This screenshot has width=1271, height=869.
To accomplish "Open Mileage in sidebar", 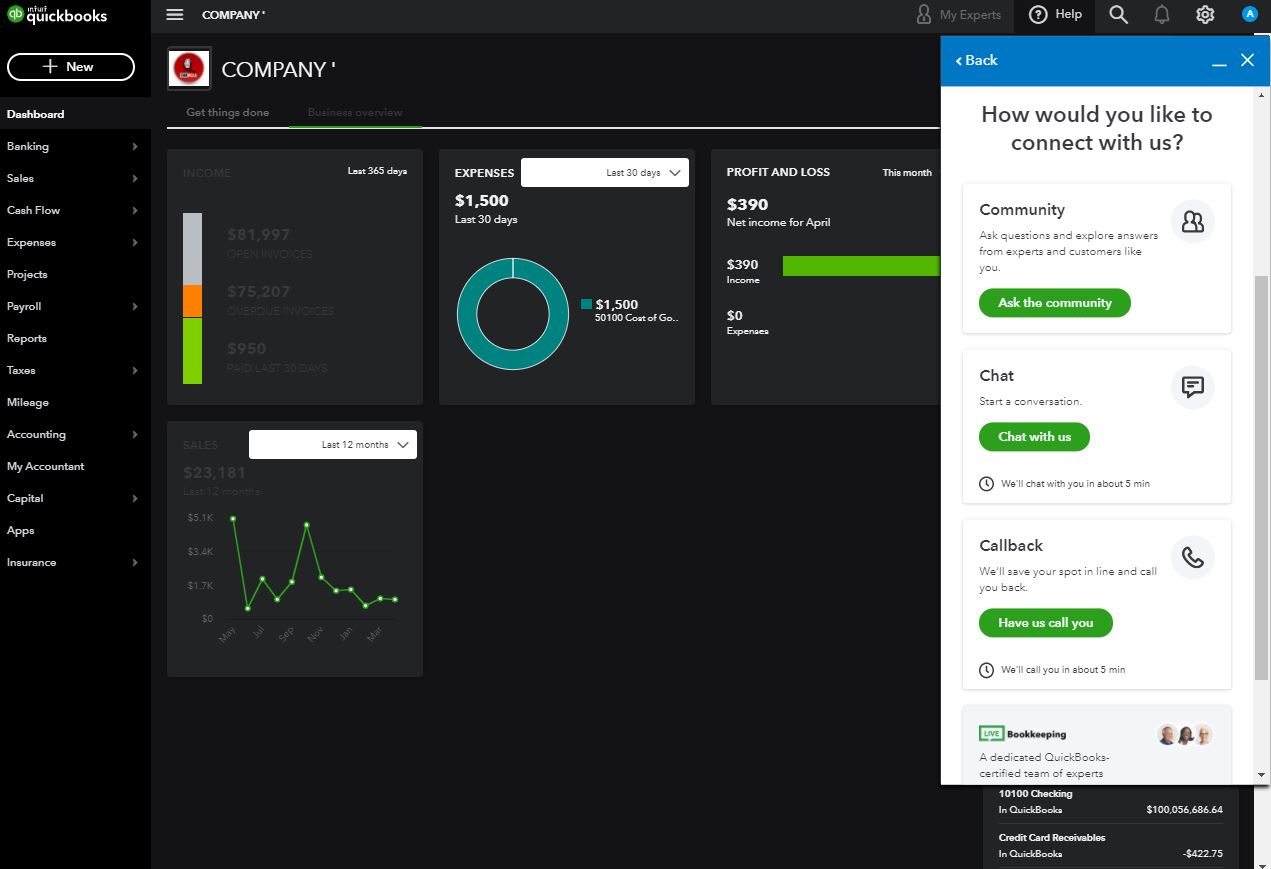I will 75,402.
